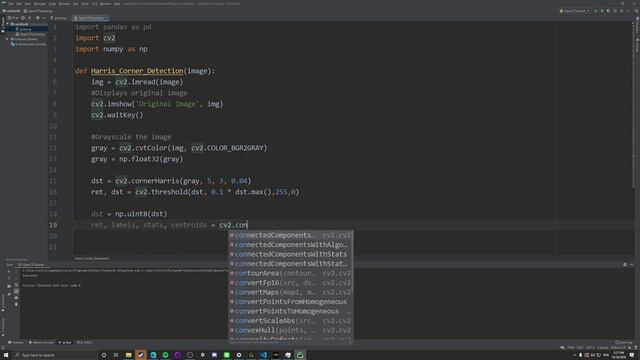Place cursor on line 19 code
The image size is (640, 360).
pyautogui.click(x=169, y=225)
